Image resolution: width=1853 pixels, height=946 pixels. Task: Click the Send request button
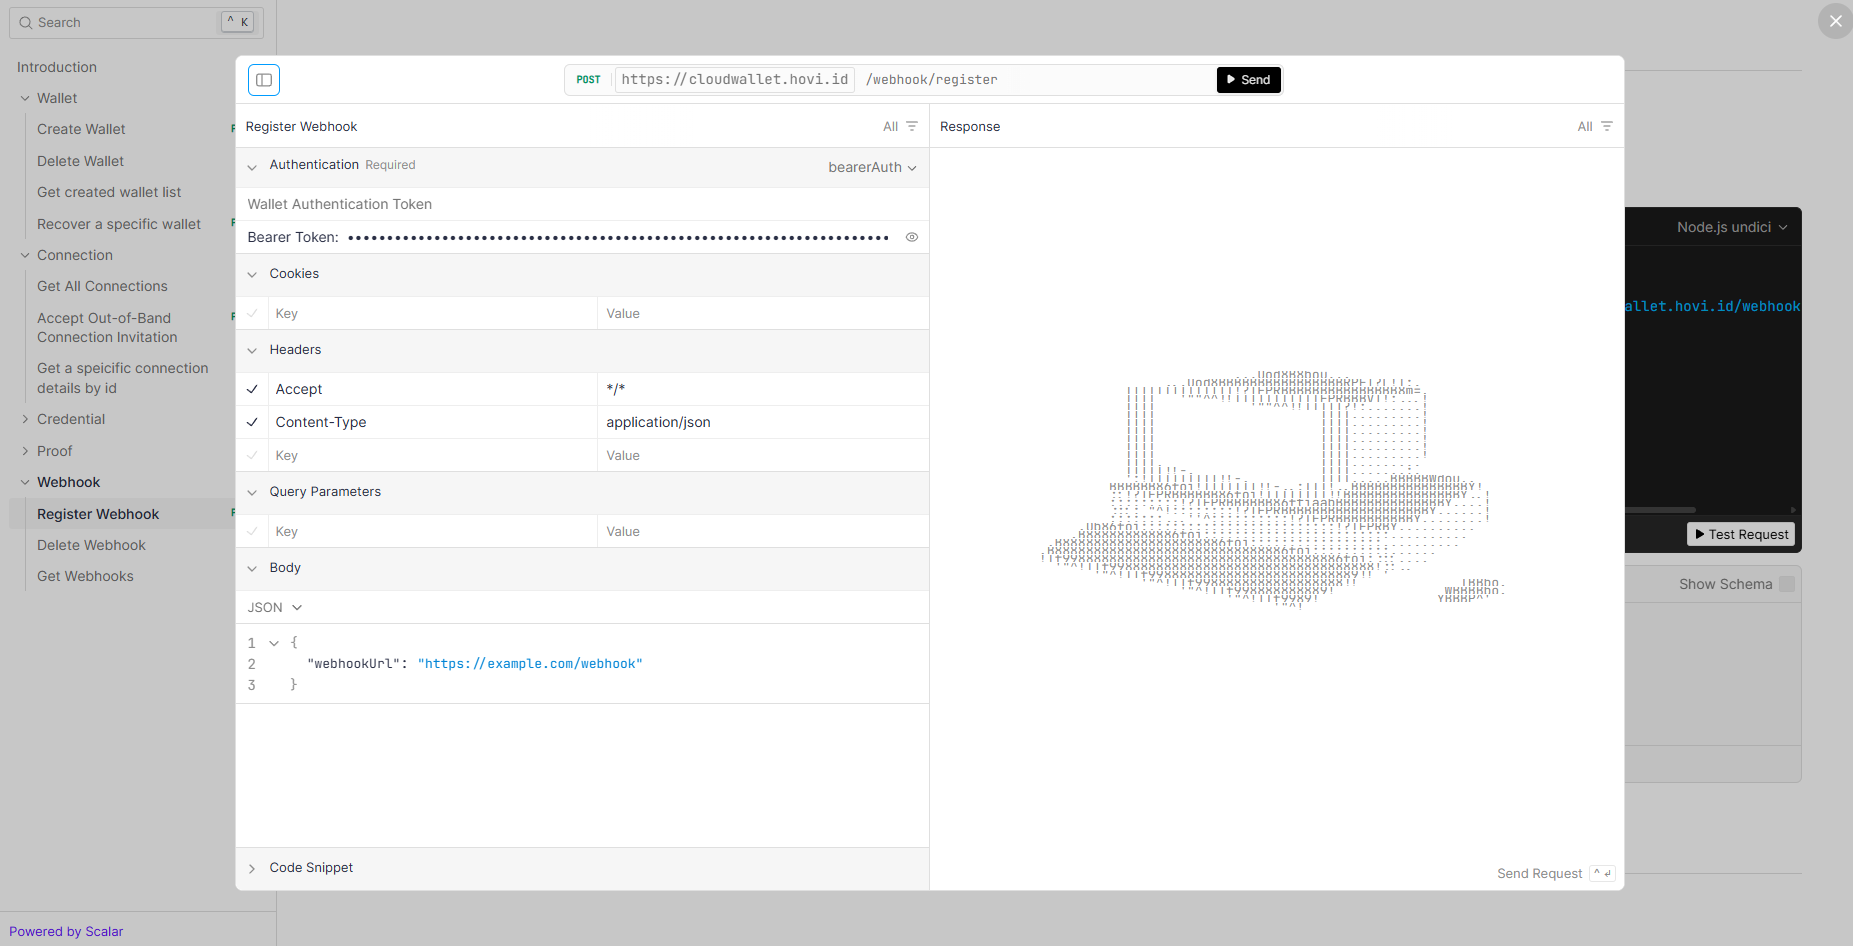1248,80
